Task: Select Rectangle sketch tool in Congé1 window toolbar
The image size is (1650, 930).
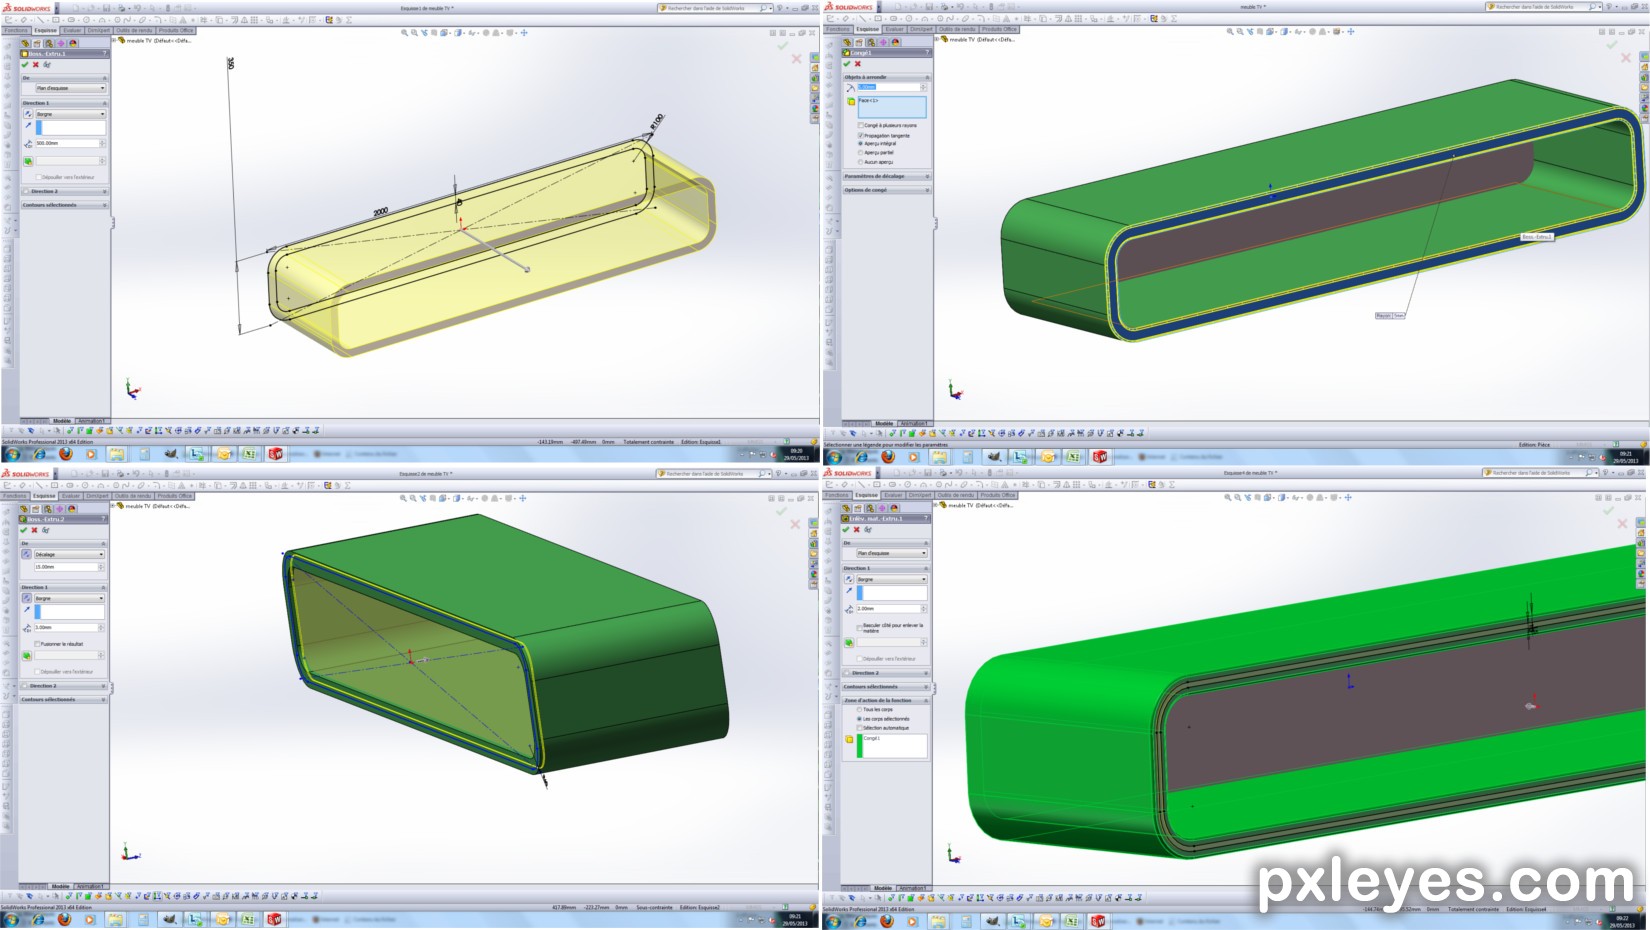Action: pyautogui.click(x=877, y=19)
